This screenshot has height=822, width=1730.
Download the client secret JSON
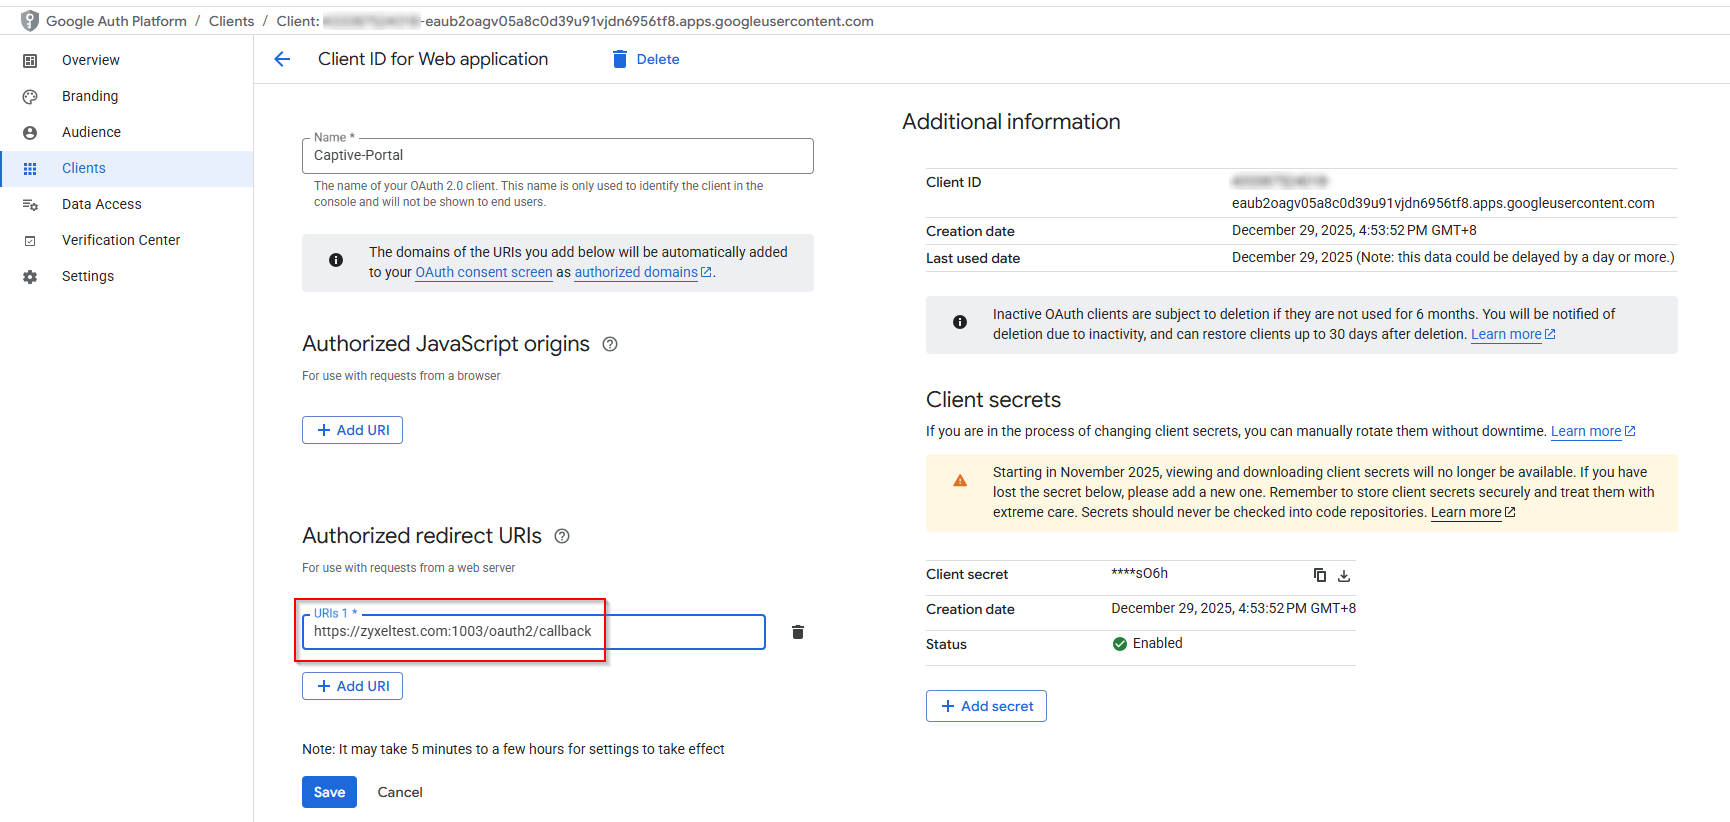point(1344,575)
